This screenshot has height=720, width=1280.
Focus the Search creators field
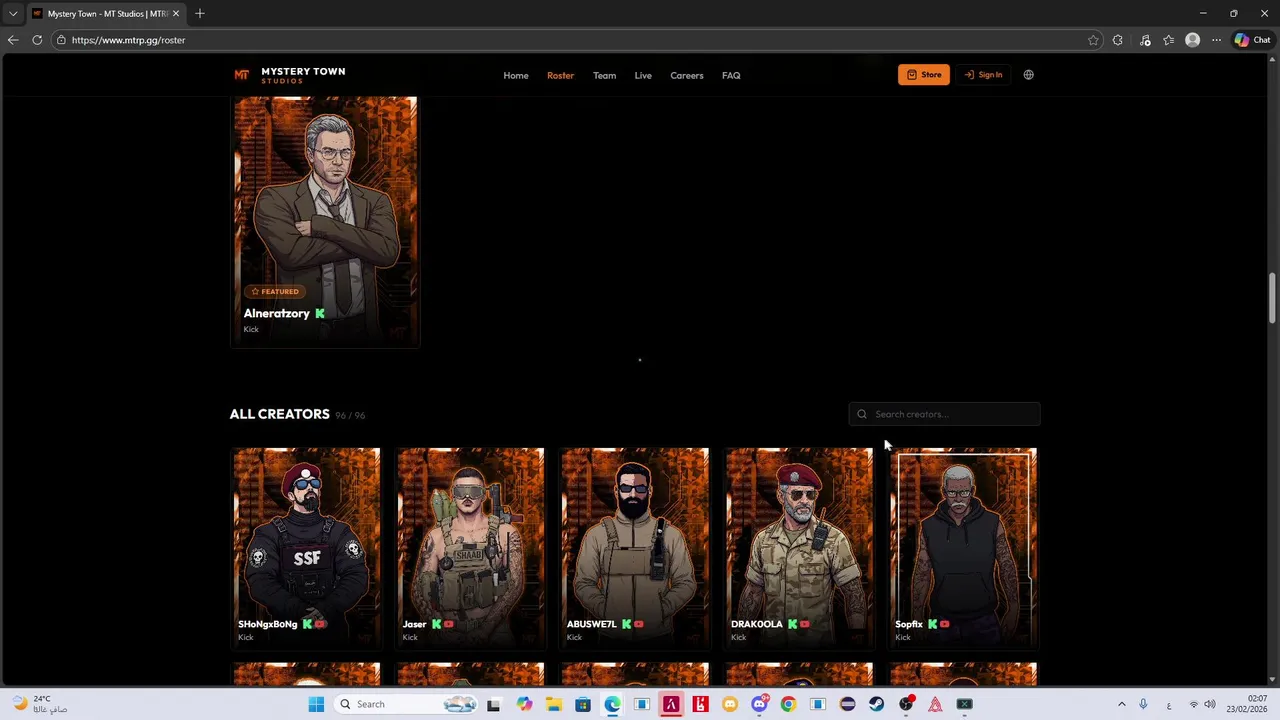tap(944, 414)
